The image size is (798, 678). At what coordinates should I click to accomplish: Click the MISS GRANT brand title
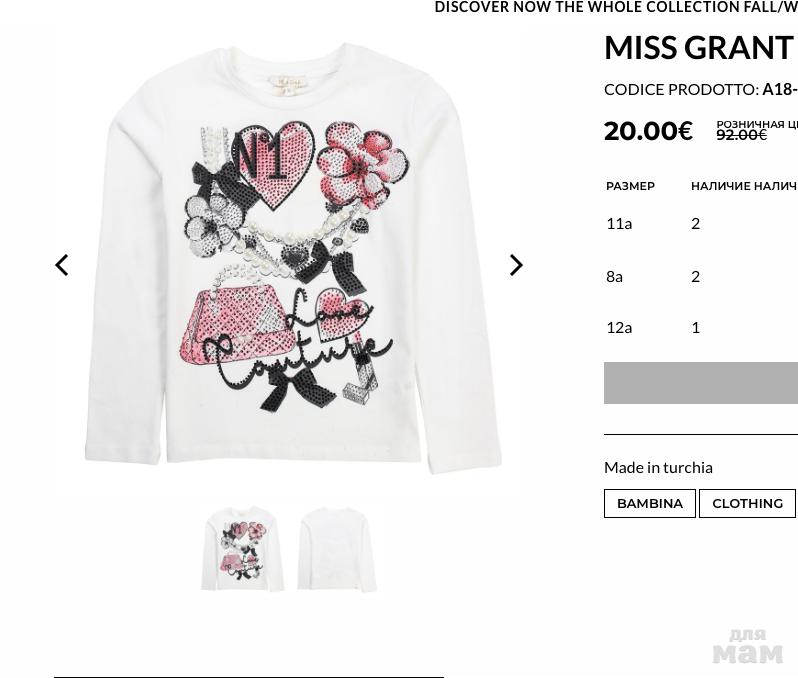click(699, 47)
